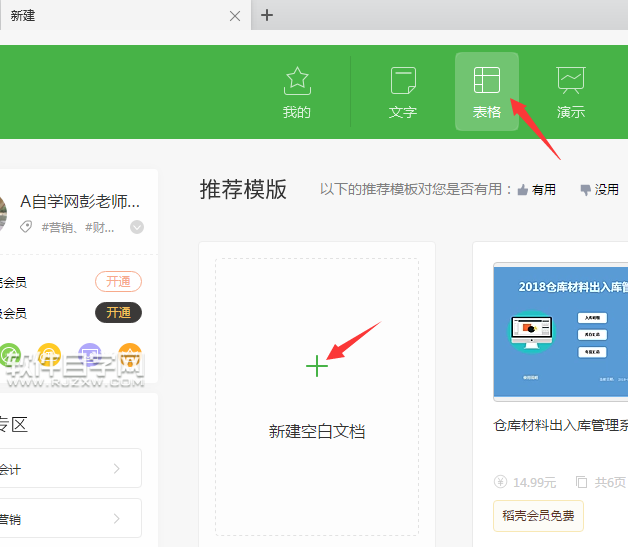Click the orange member privilege icon
This screenshot has width=628, height=547.
tap(130, 354)
